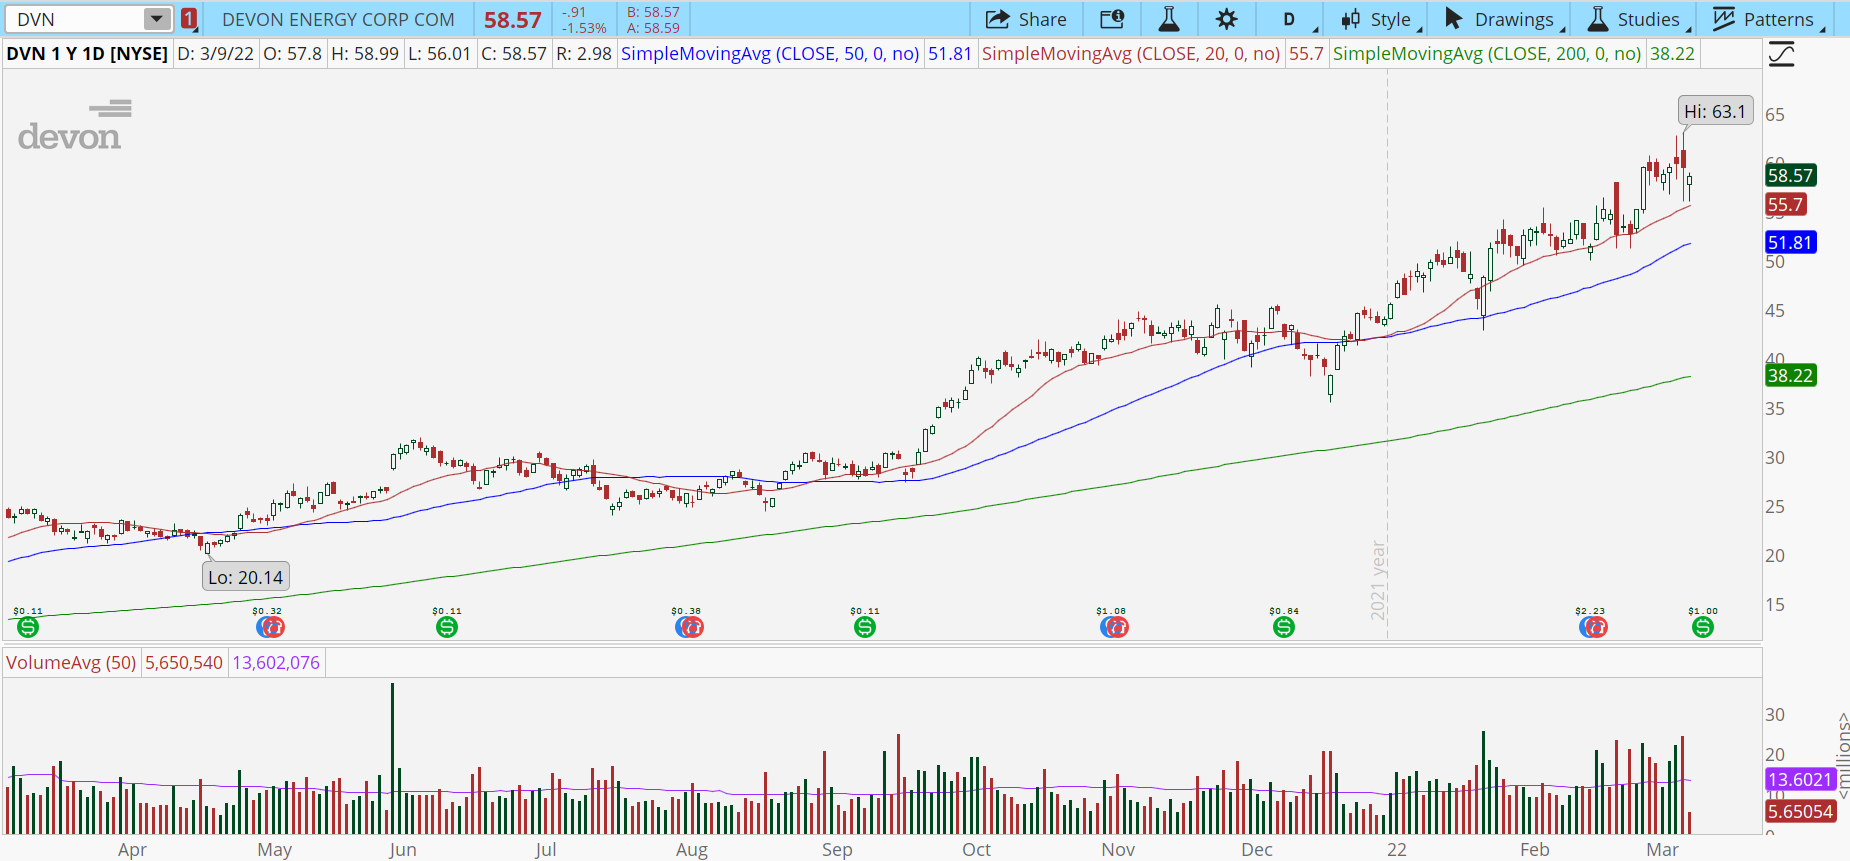Screen dimensions: 1850x861
Task: Open the Patterns menu
Action: [1766, 19]
